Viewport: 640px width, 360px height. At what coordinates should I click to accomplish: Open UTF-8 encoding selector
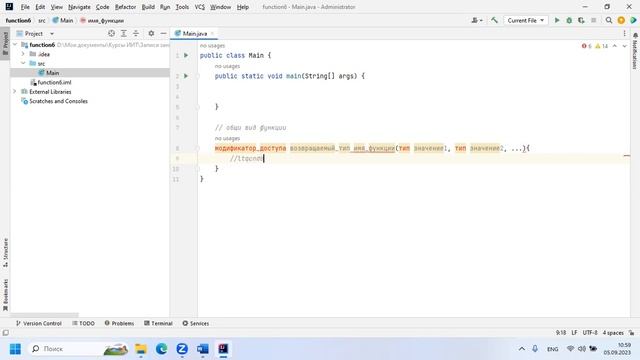point(590,333)
